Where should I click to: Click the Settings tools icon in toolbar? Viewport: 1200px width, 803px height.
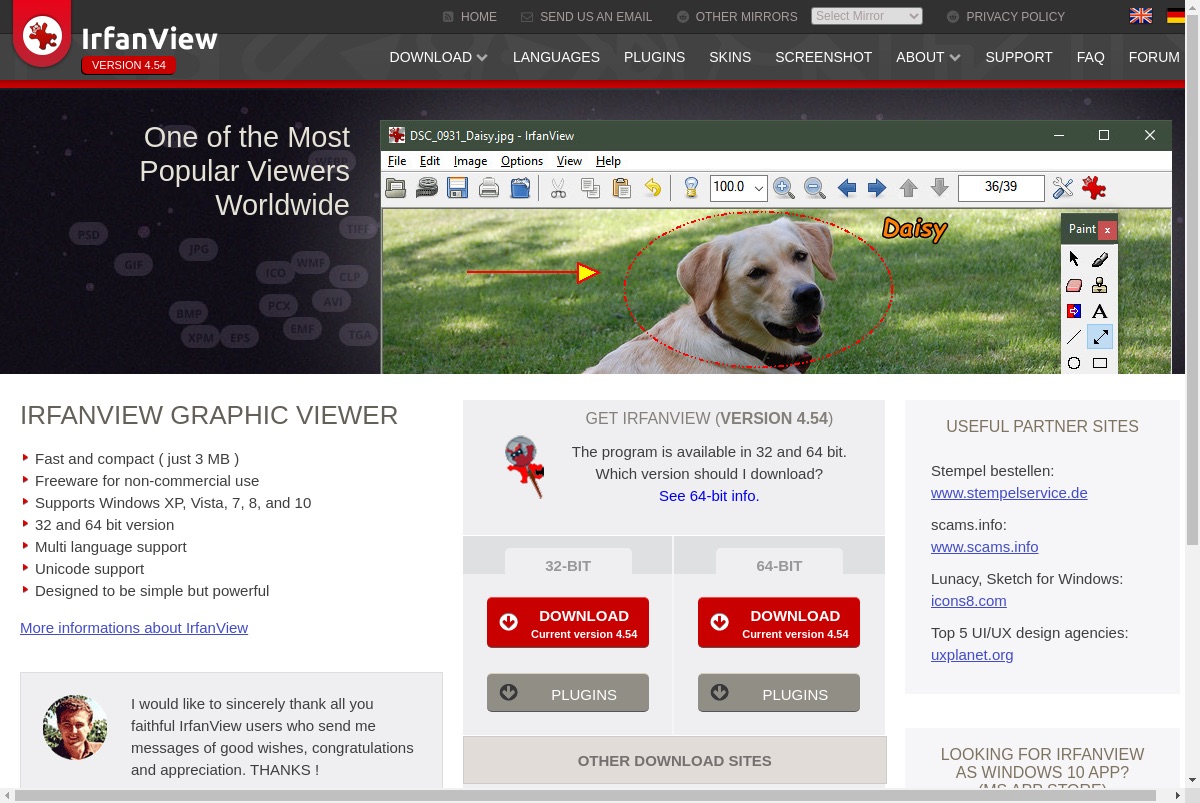(x=1063, y=188)
